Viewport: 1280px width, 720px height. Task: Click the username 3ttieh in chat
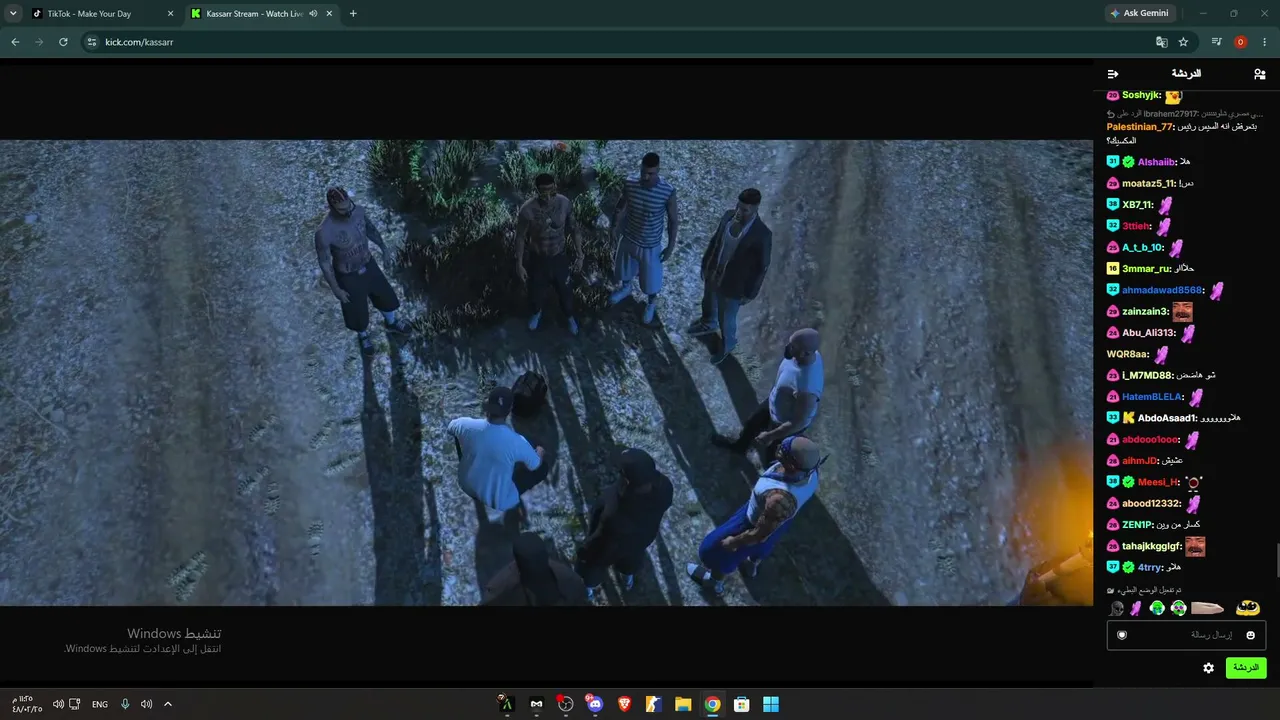tap(1137, 227)
